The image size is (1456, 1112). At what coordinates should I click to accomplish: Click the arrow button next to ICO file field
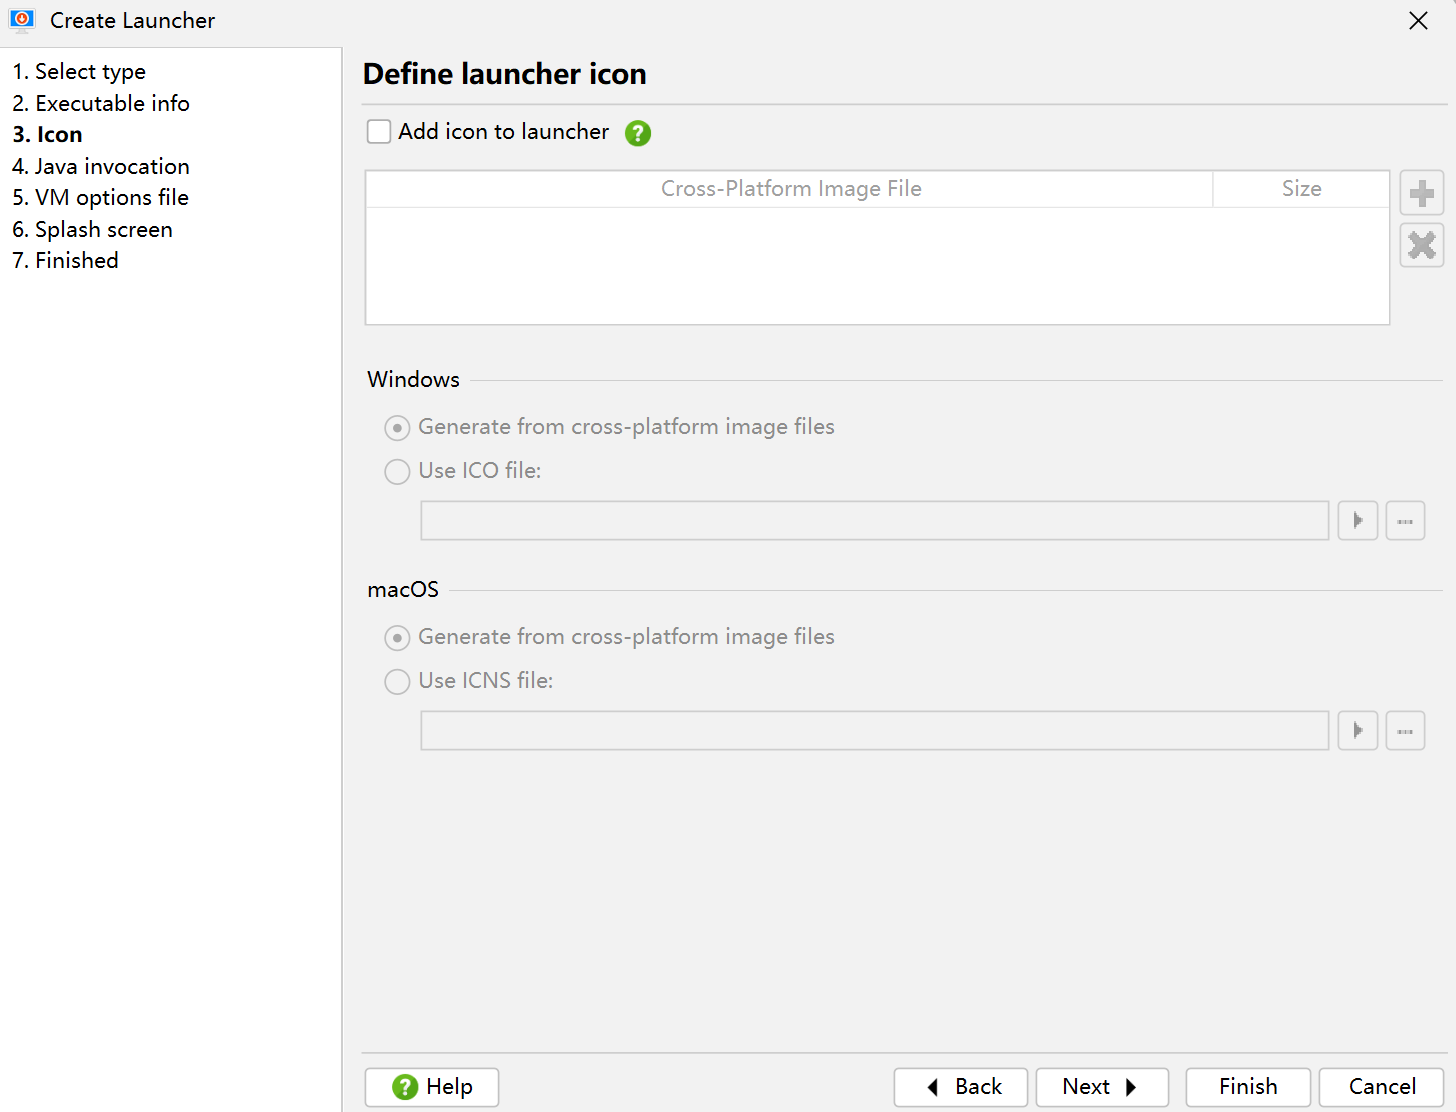coord(1358,521)
